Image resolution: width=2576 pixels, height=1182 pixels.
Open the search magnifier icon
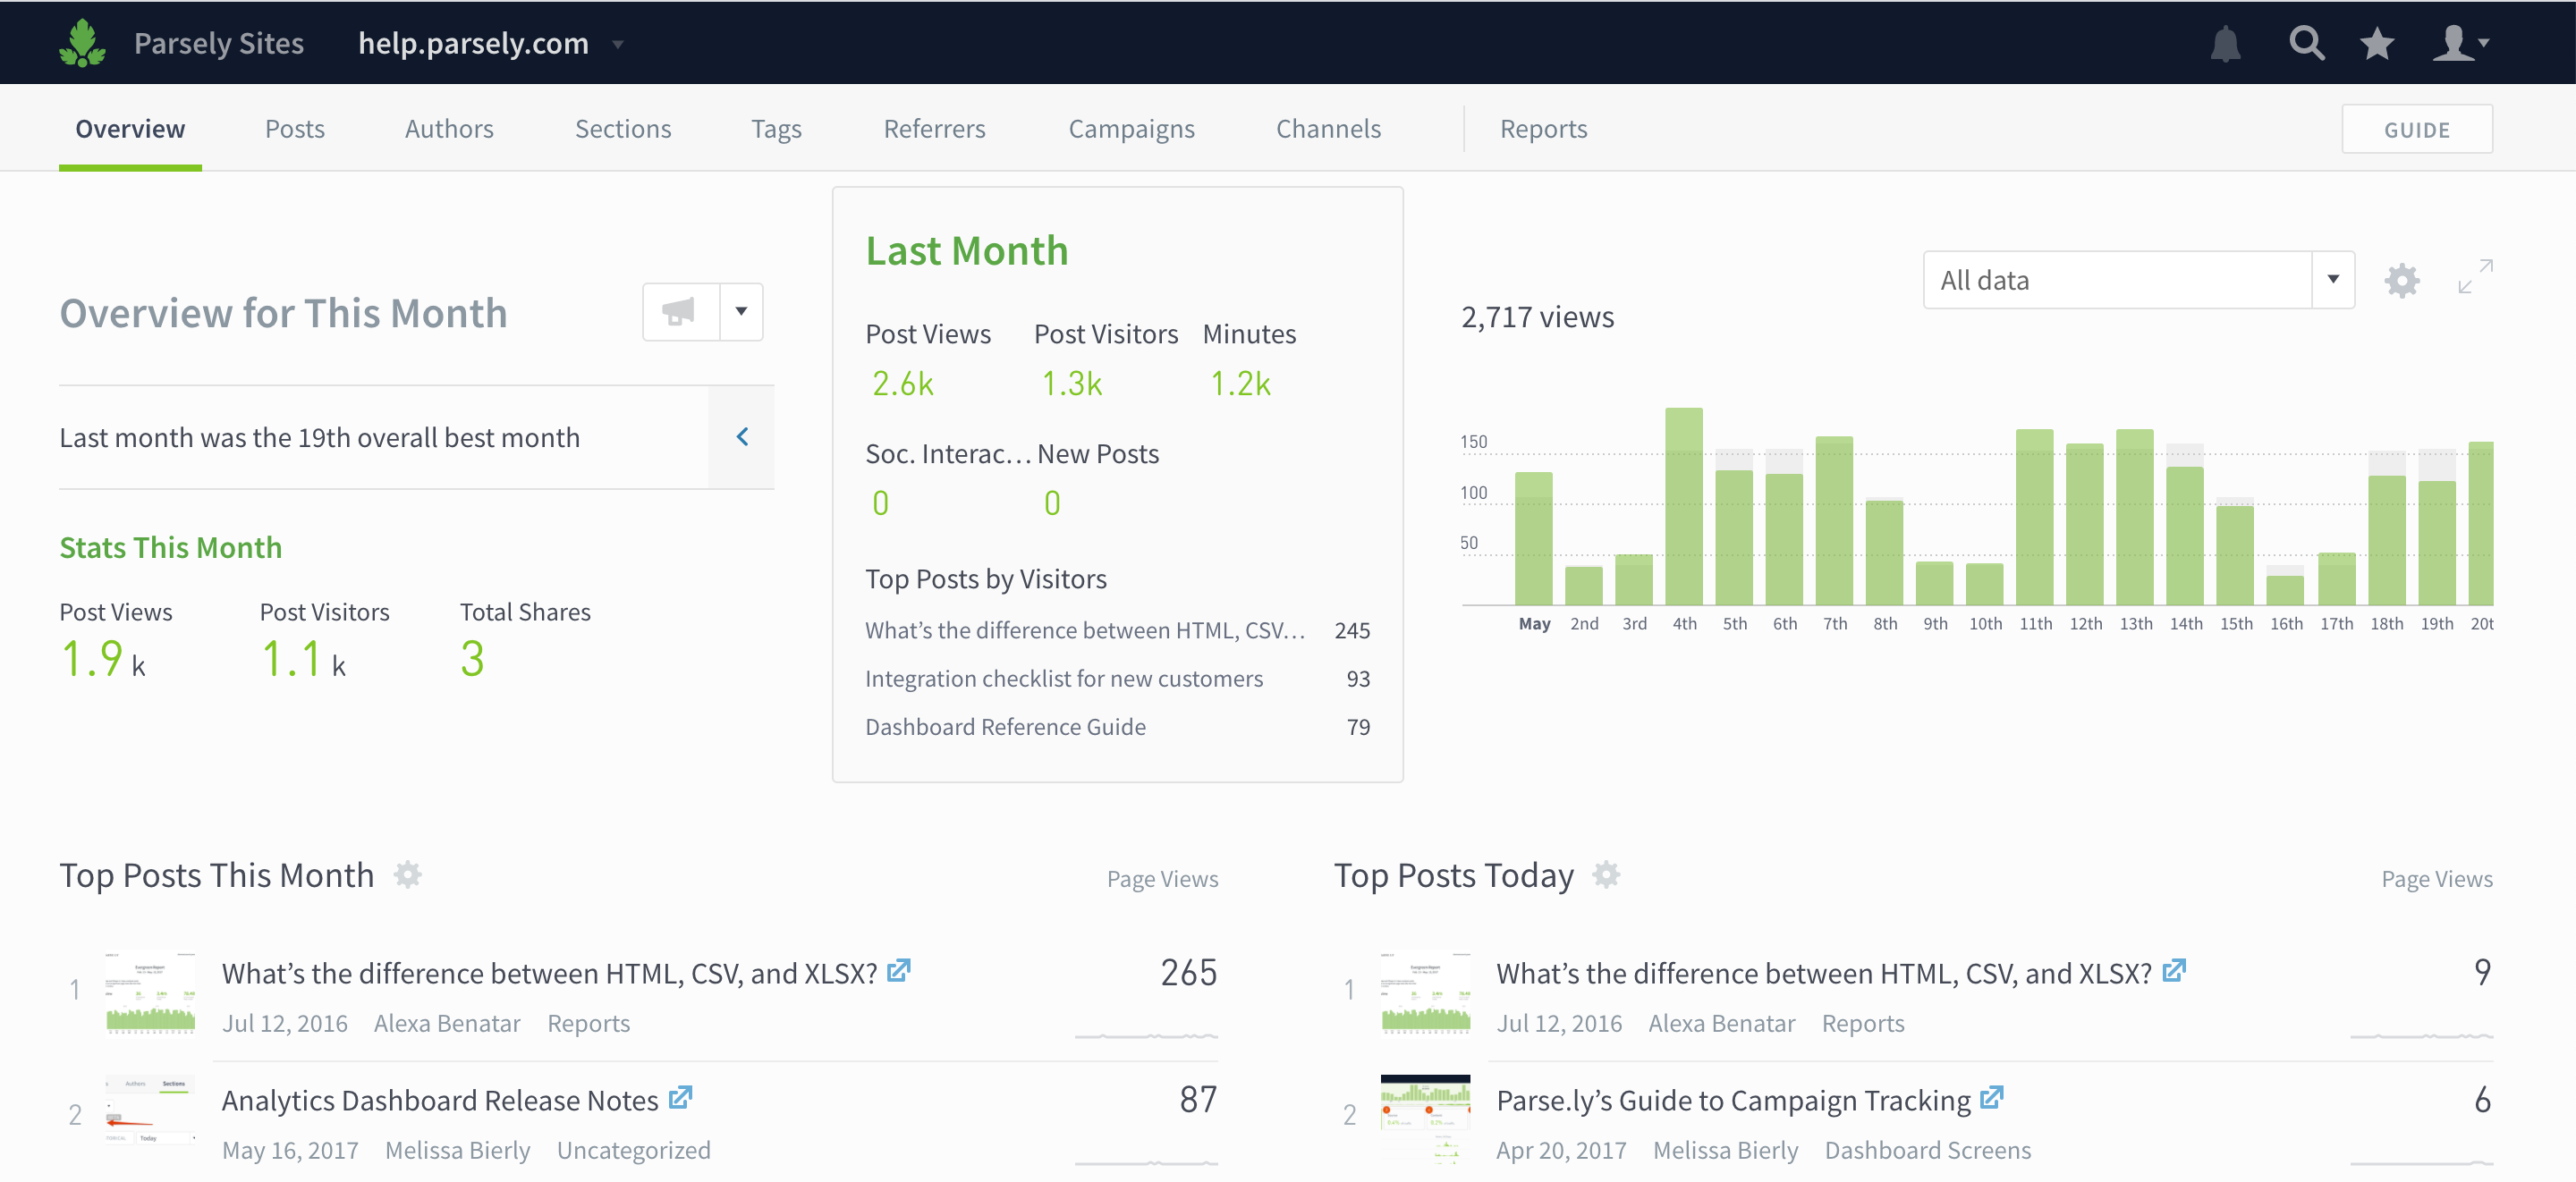[x=2306, y=43]
